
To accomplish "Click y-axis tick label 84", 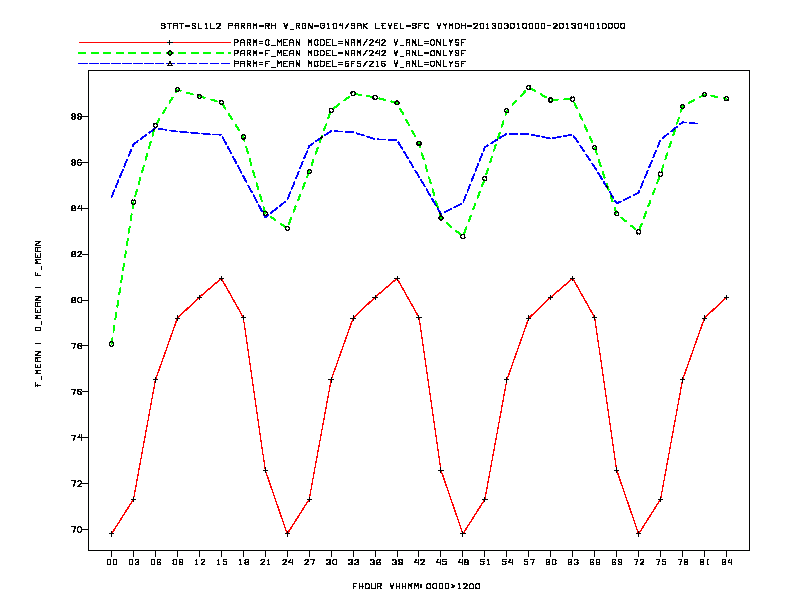I will 76,208.
